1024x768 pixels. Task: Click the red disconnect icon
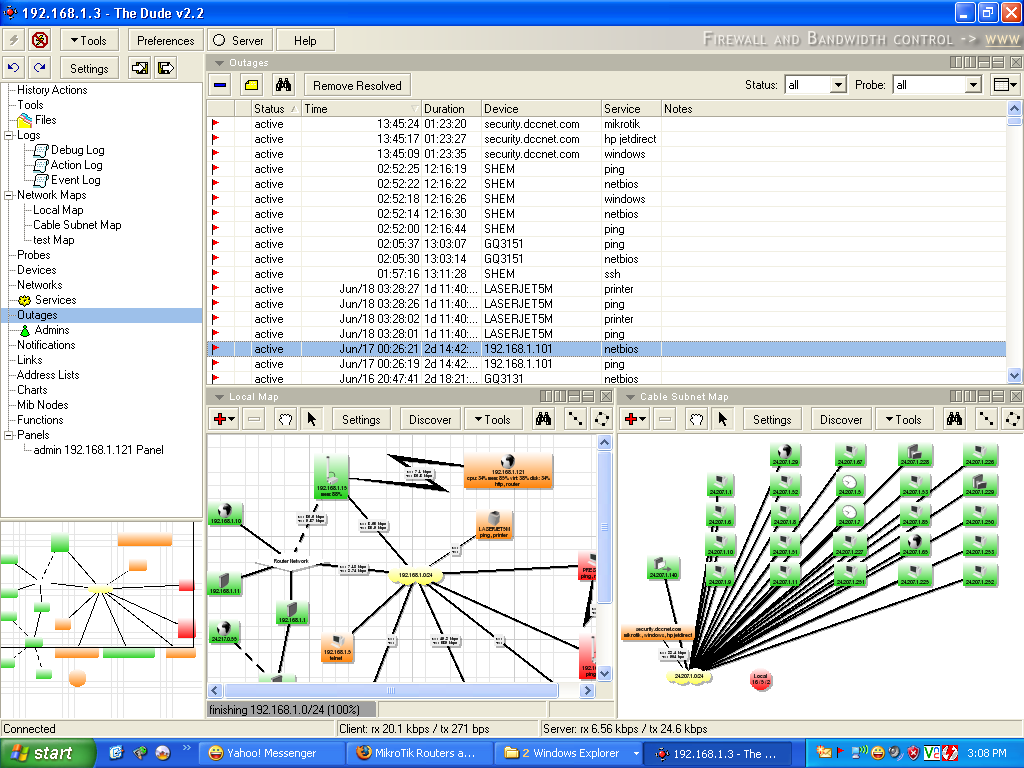[40, 40]
